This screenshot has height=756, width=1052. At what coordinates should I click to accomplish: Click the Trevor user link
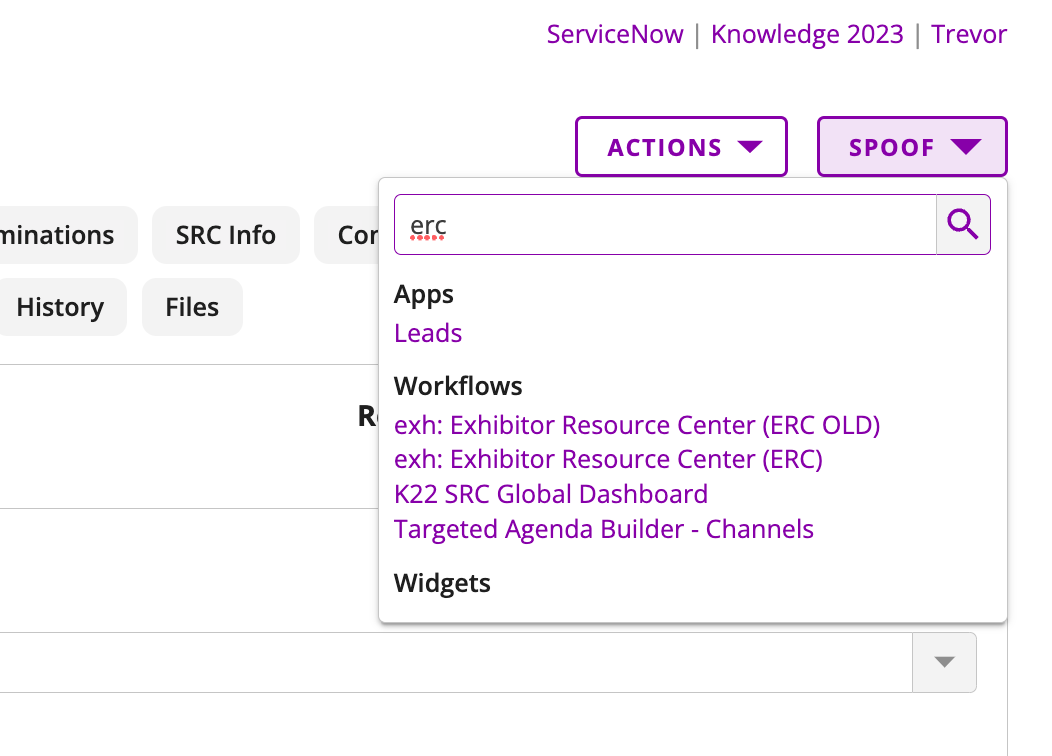click(969, 34)
